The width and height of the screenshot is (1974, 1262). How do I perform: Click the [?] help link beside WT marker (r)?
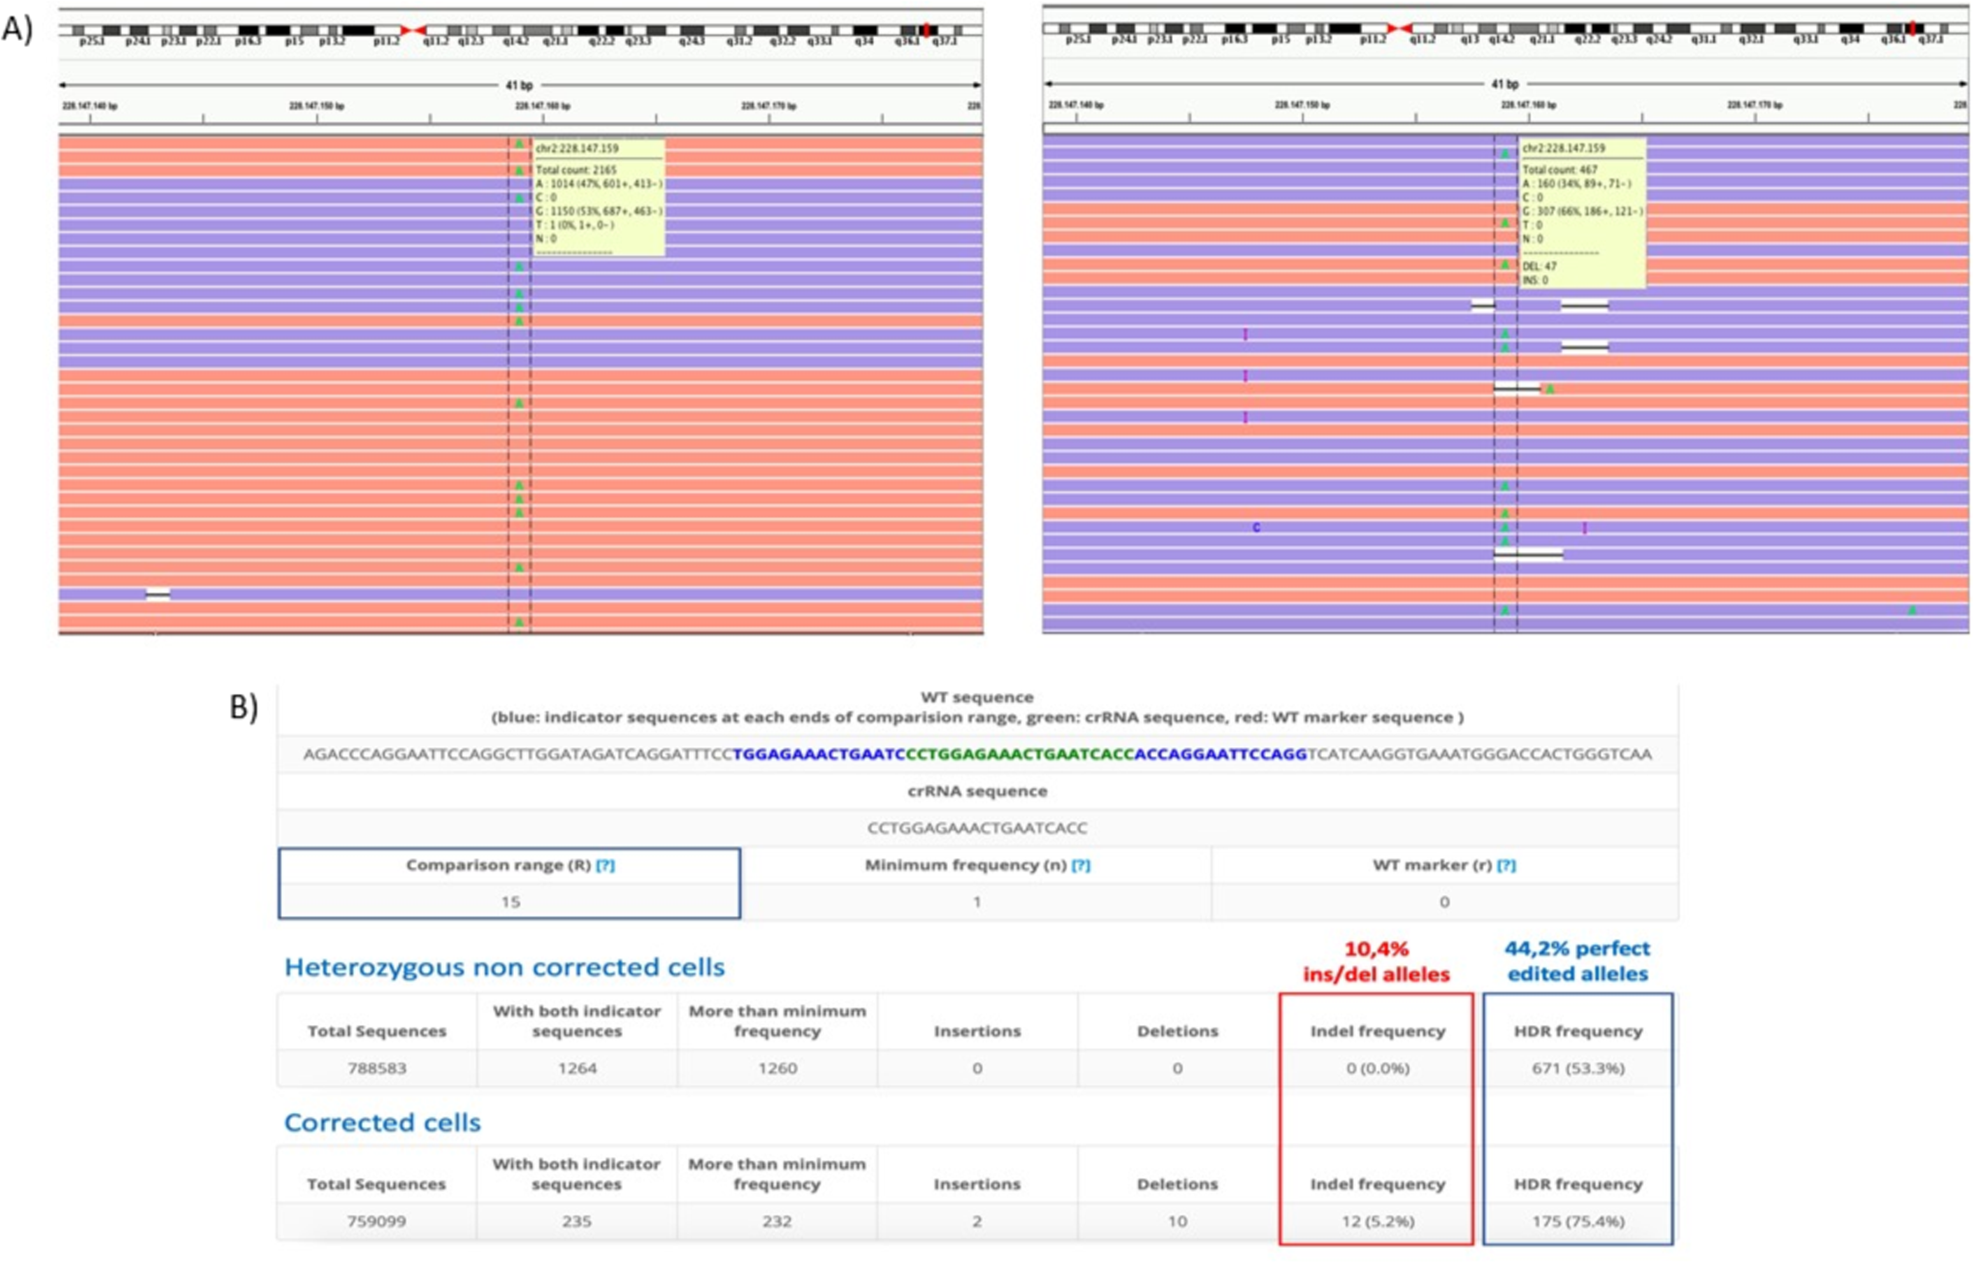point(1506,865)
